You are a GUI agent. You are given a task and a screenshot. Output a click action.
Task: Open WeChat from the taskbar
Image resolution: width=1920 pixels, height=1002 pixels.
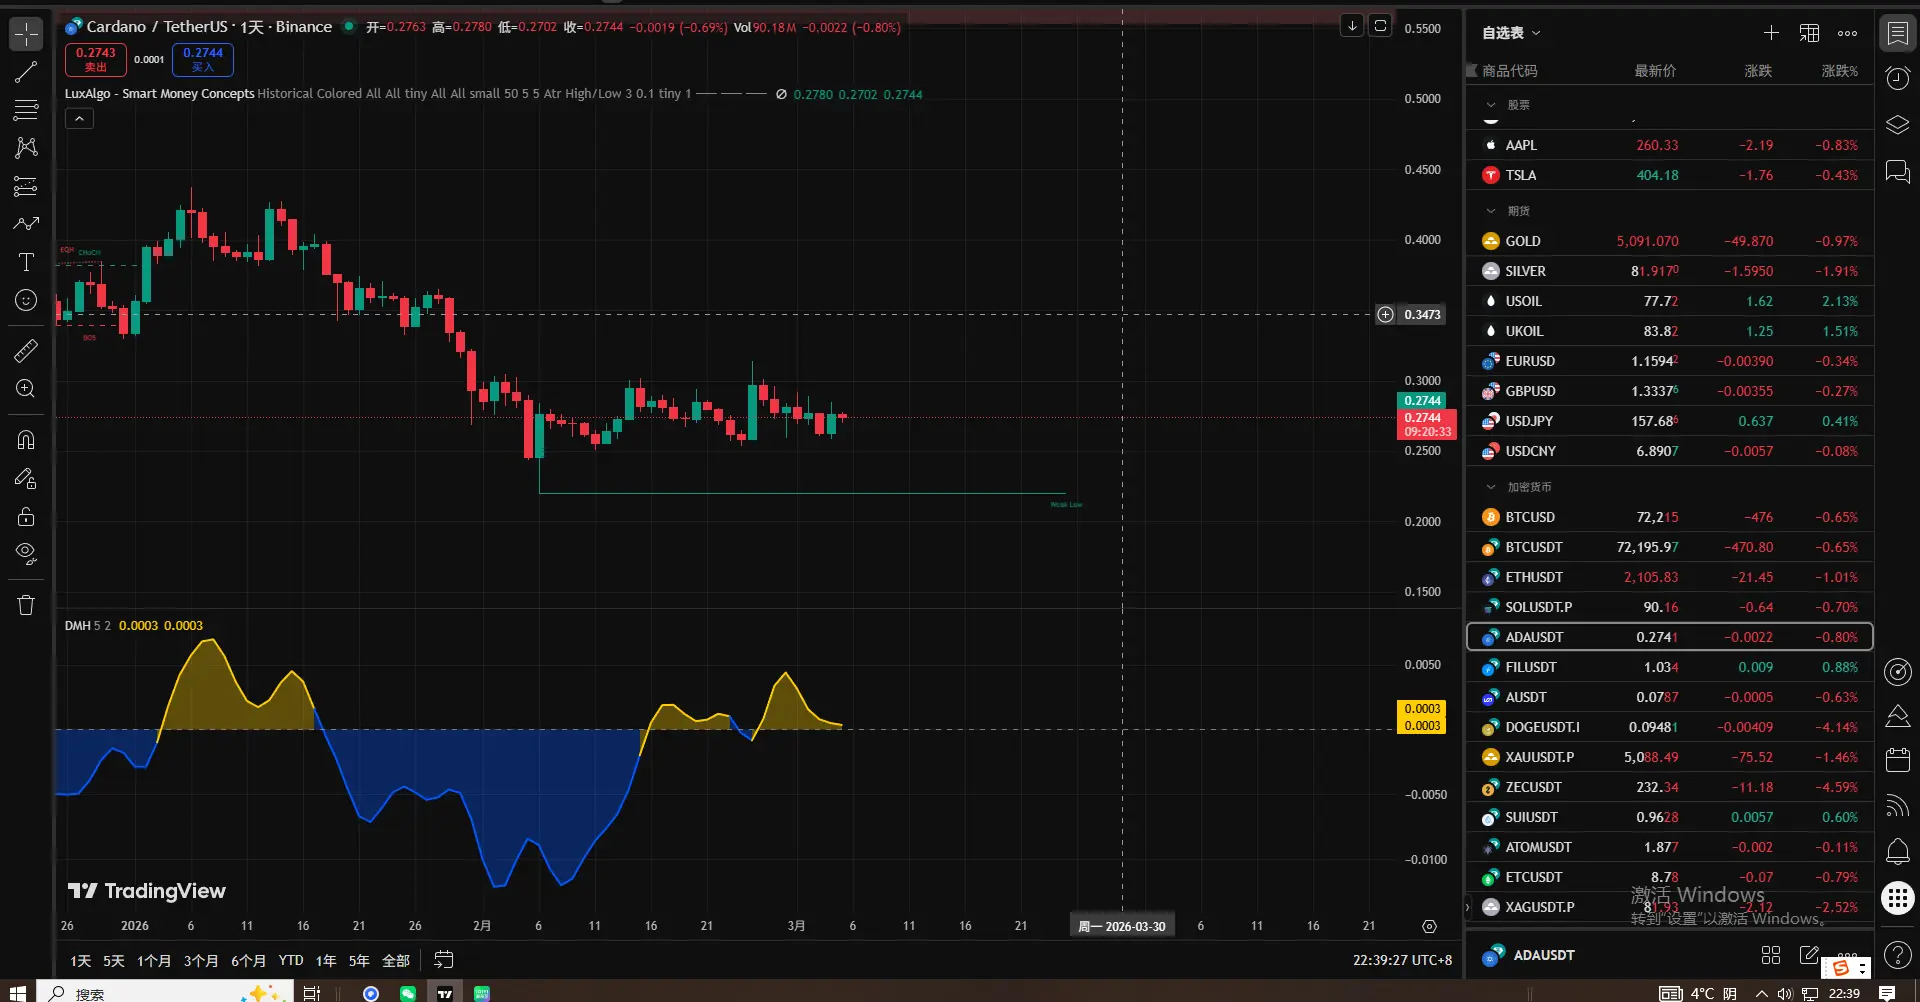tap(408, 993)
